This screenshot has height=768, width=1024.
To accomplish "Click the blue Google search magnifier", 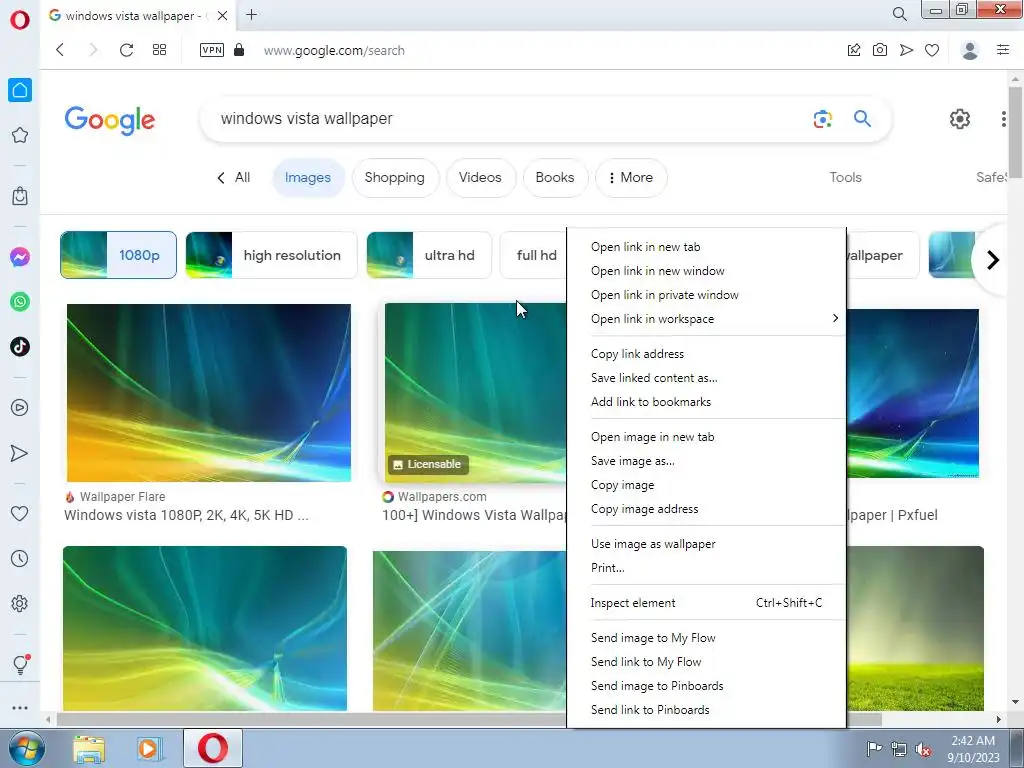I will pos(862,118).
